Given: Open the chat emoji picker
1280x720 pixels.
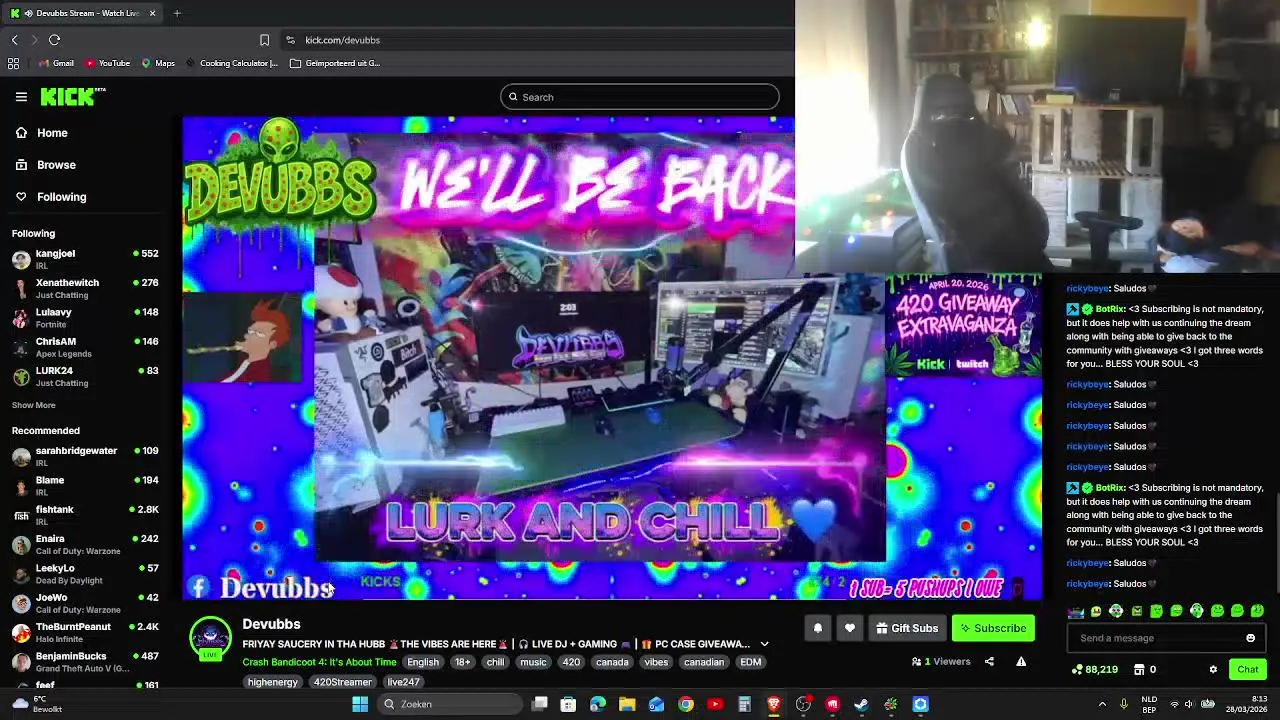Looking at the screenshot, I should pyautogui.click(x=1250, y=638).
